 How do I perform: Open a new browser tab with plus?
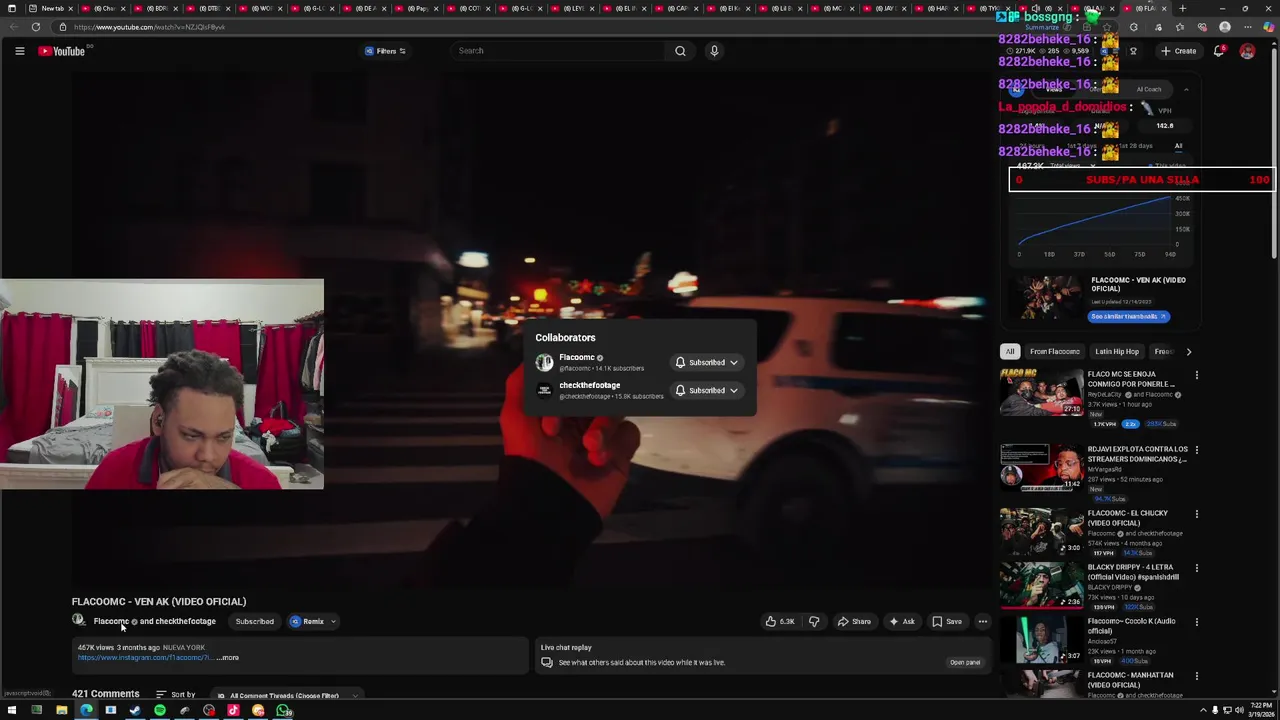(x=1182, y=8)
